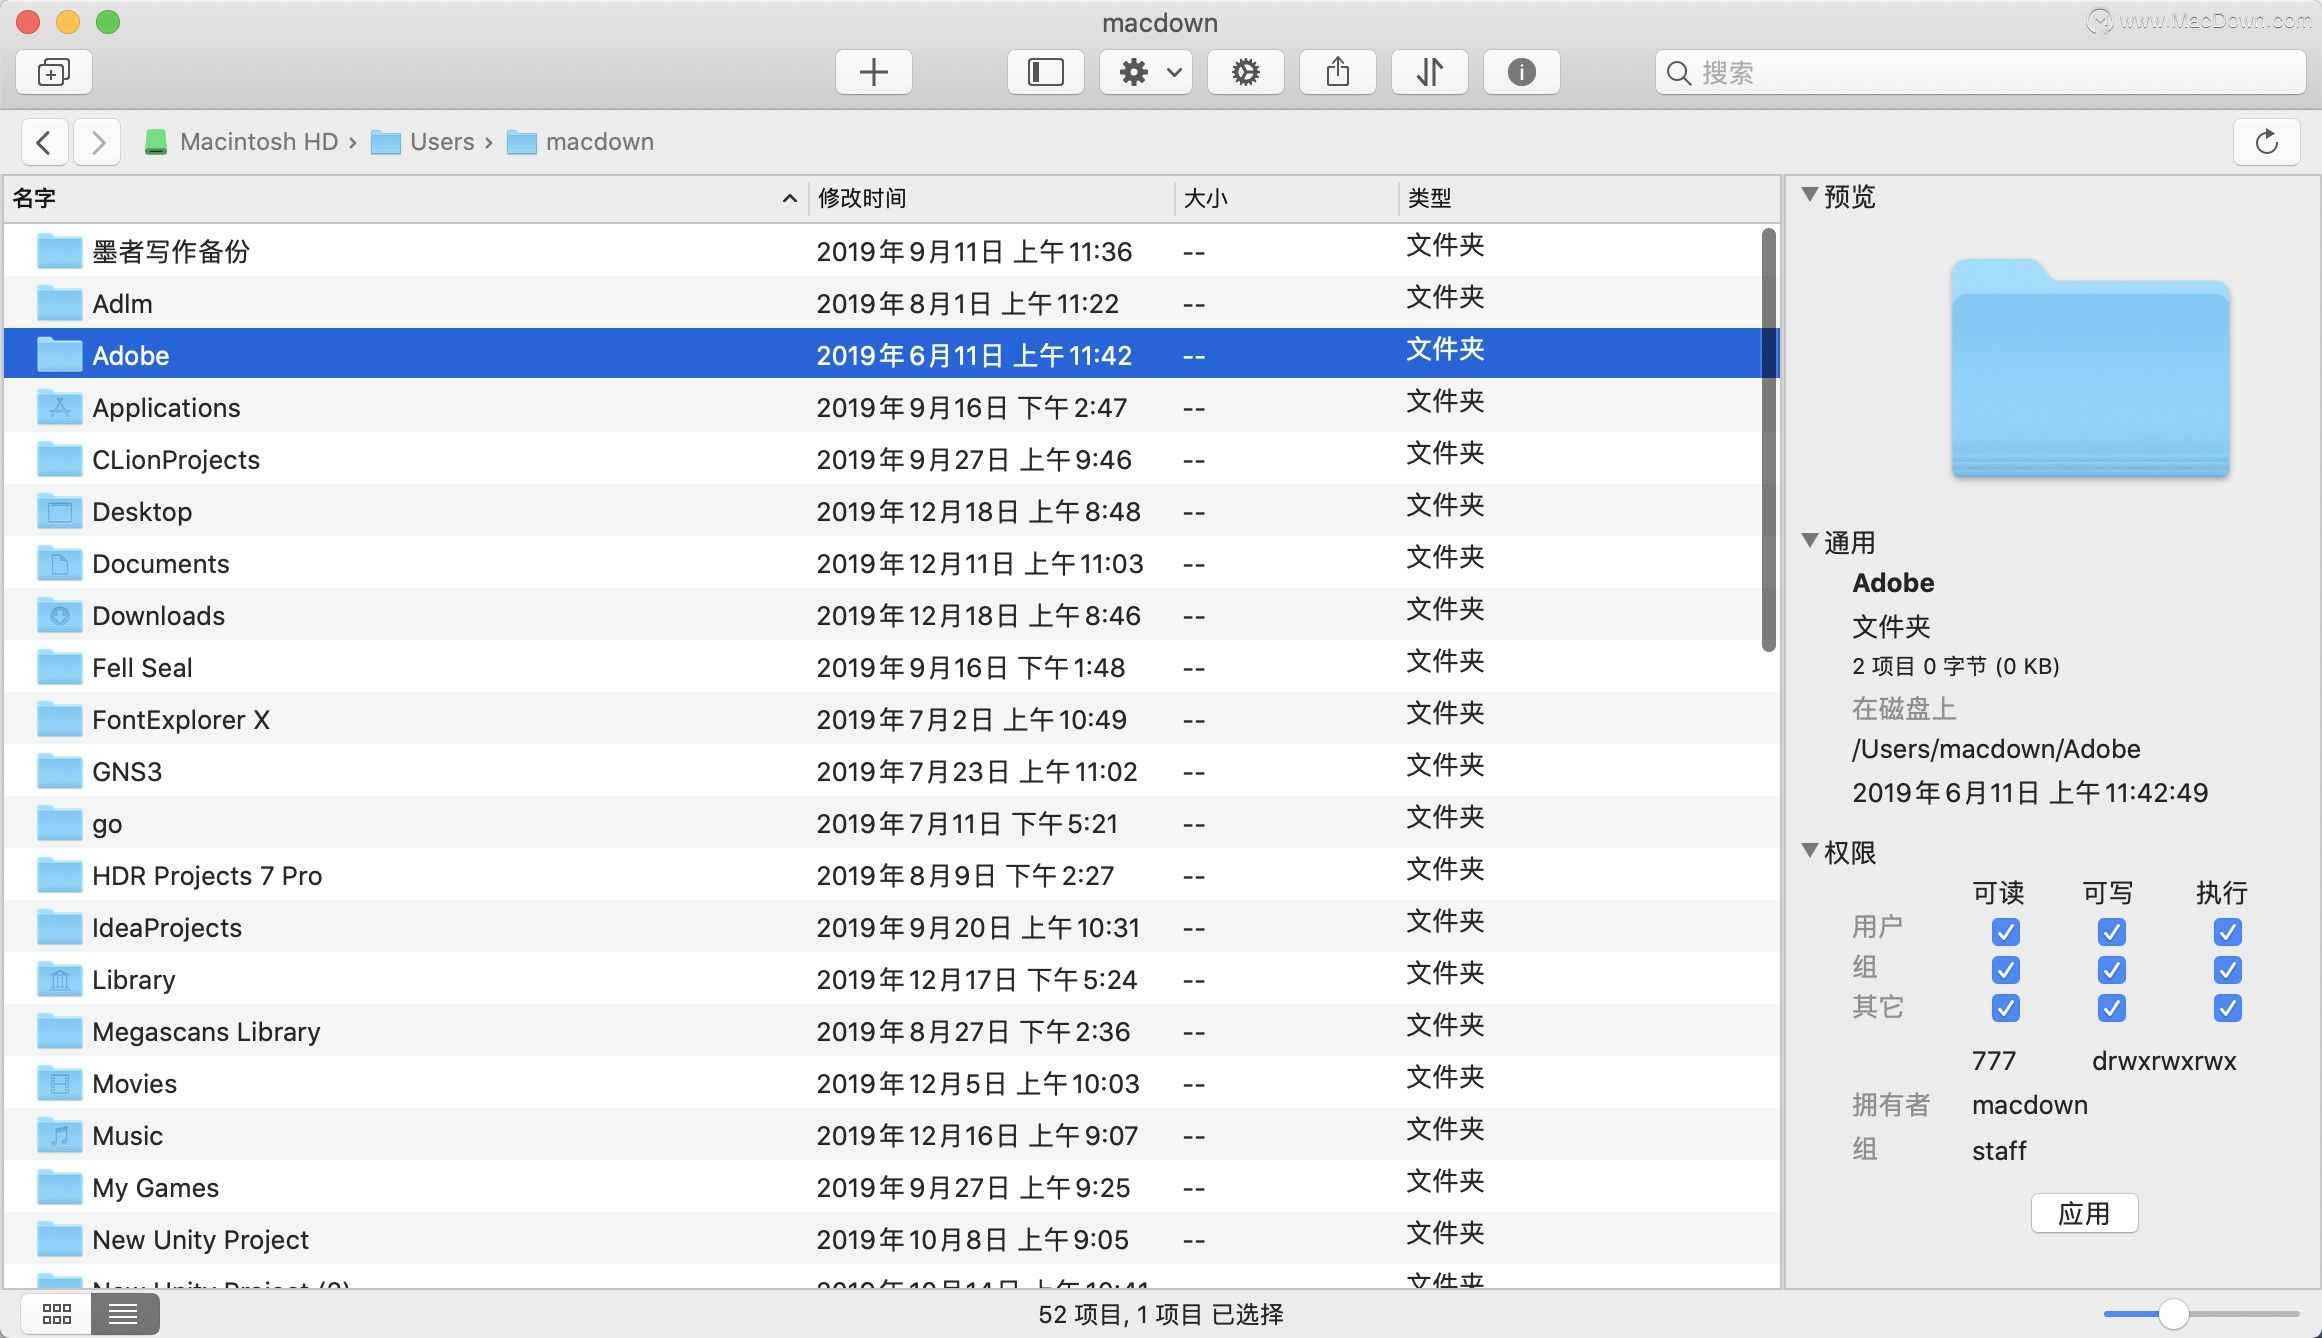
Task: Uncheck 可写 permission for 其它
Action: [x=2111, y=1008]
